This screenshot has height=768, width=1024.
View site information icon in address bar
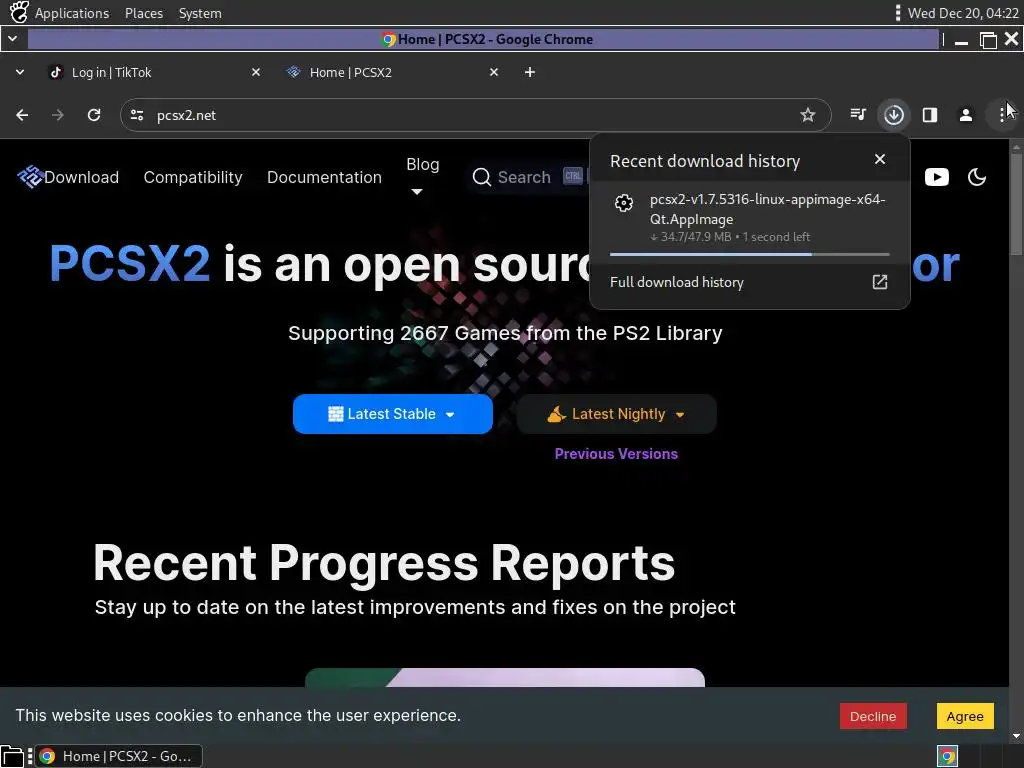click(x=136, y=115)
